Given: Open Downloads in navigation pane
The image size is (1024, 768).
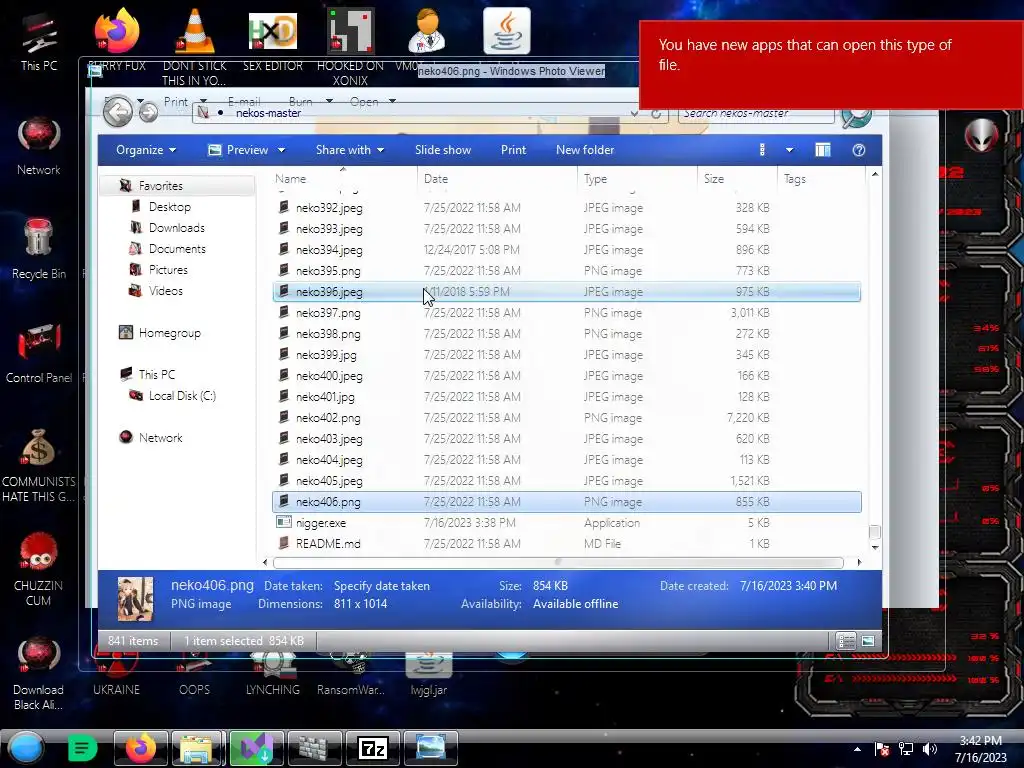Looking at the screenshot, I should pyautogui.click(x=176, y=228).
